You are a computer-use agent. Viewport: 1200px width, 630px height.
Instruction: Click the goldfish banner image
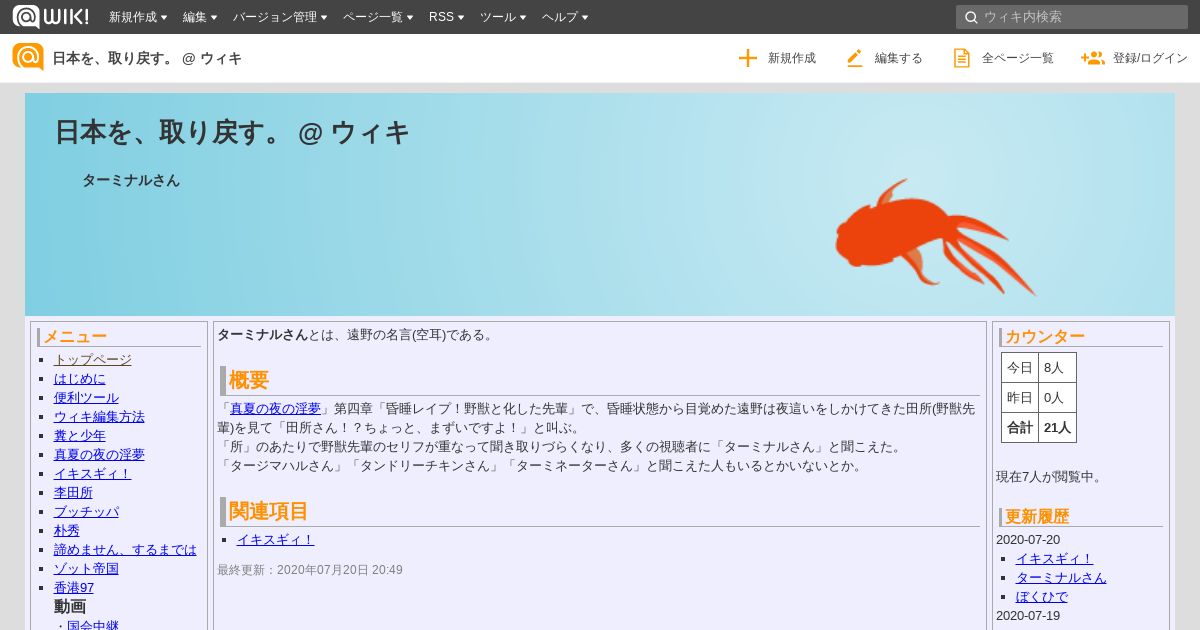pos(935,237)
